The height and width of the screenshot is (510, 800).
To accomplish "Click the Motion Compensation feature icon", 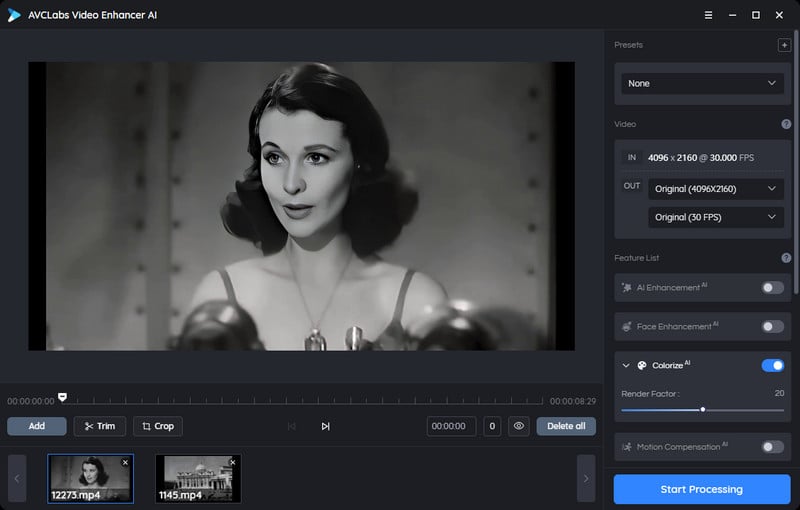I will tap(627, 447).
